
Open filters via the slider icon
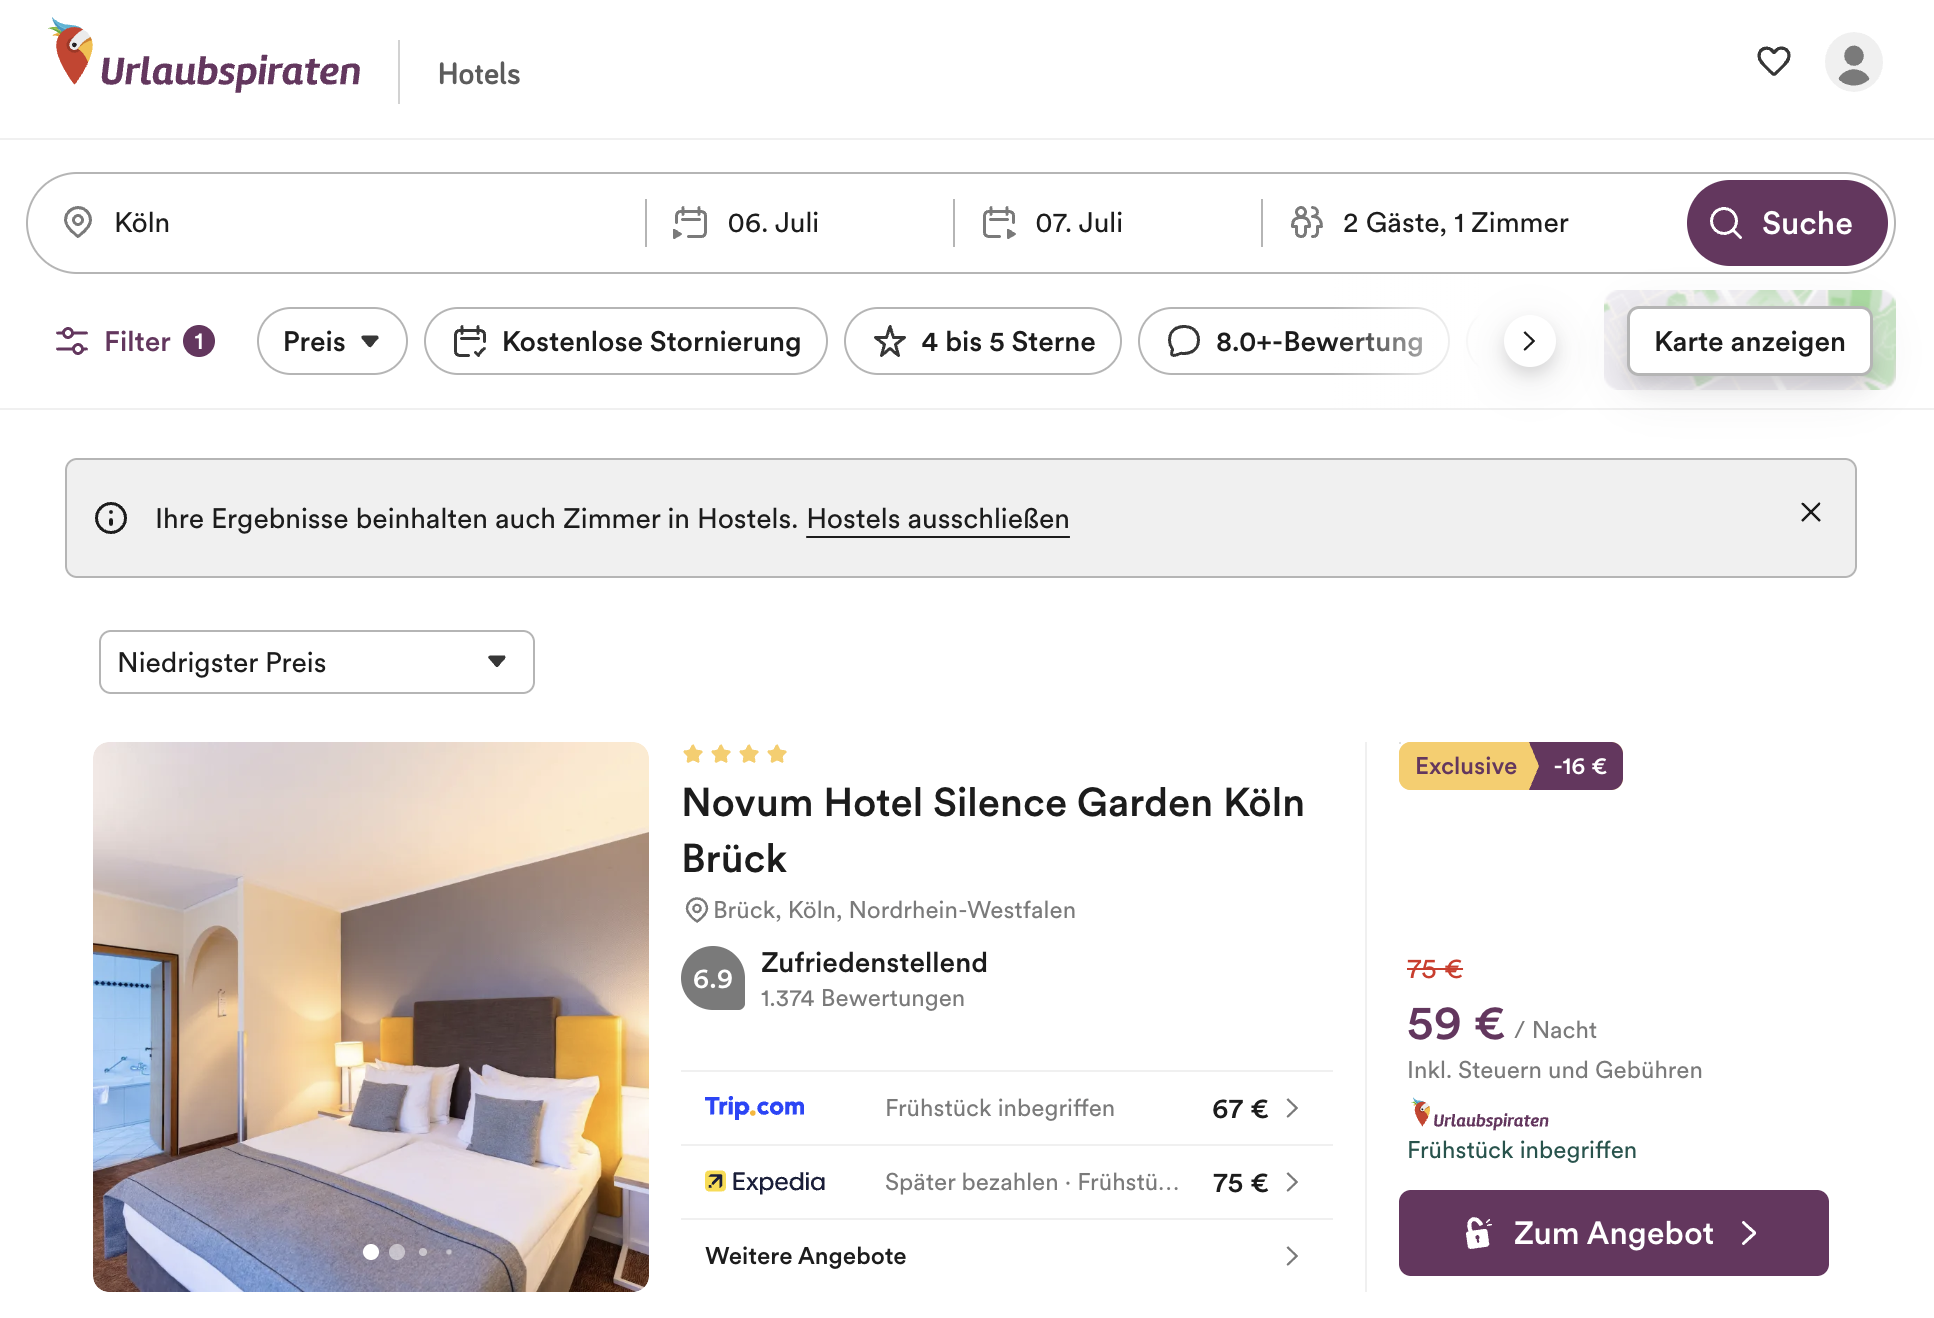click(72, 341)
